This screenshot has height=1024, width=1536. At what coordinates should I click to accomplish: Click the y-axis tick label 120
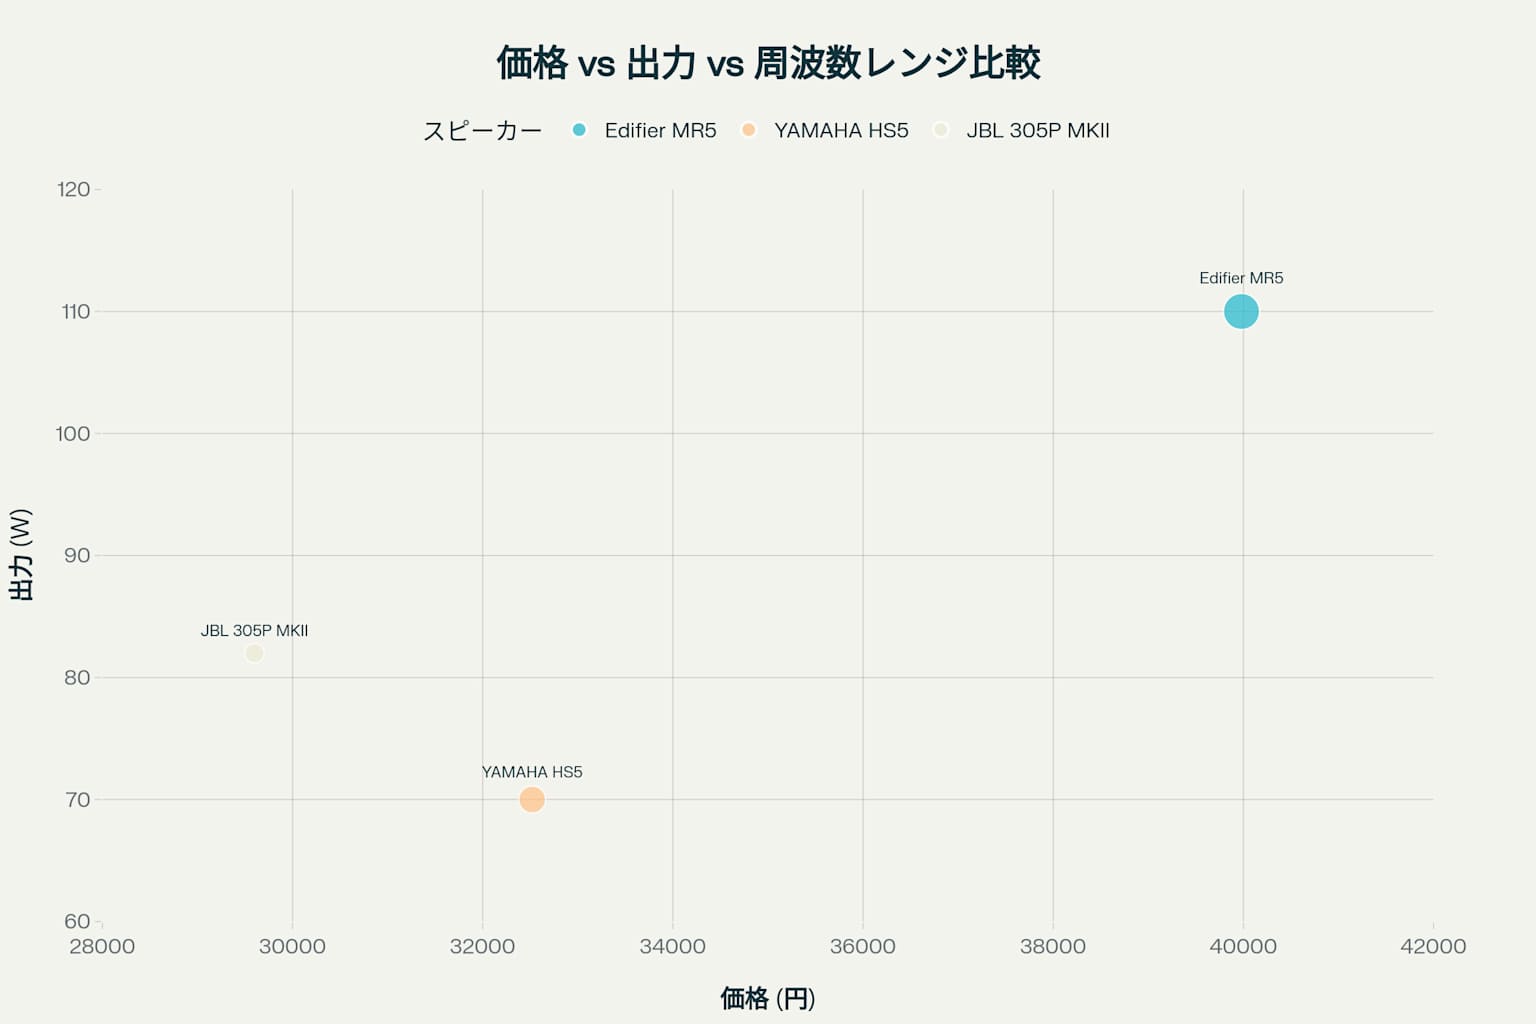[x=73, y=189]
